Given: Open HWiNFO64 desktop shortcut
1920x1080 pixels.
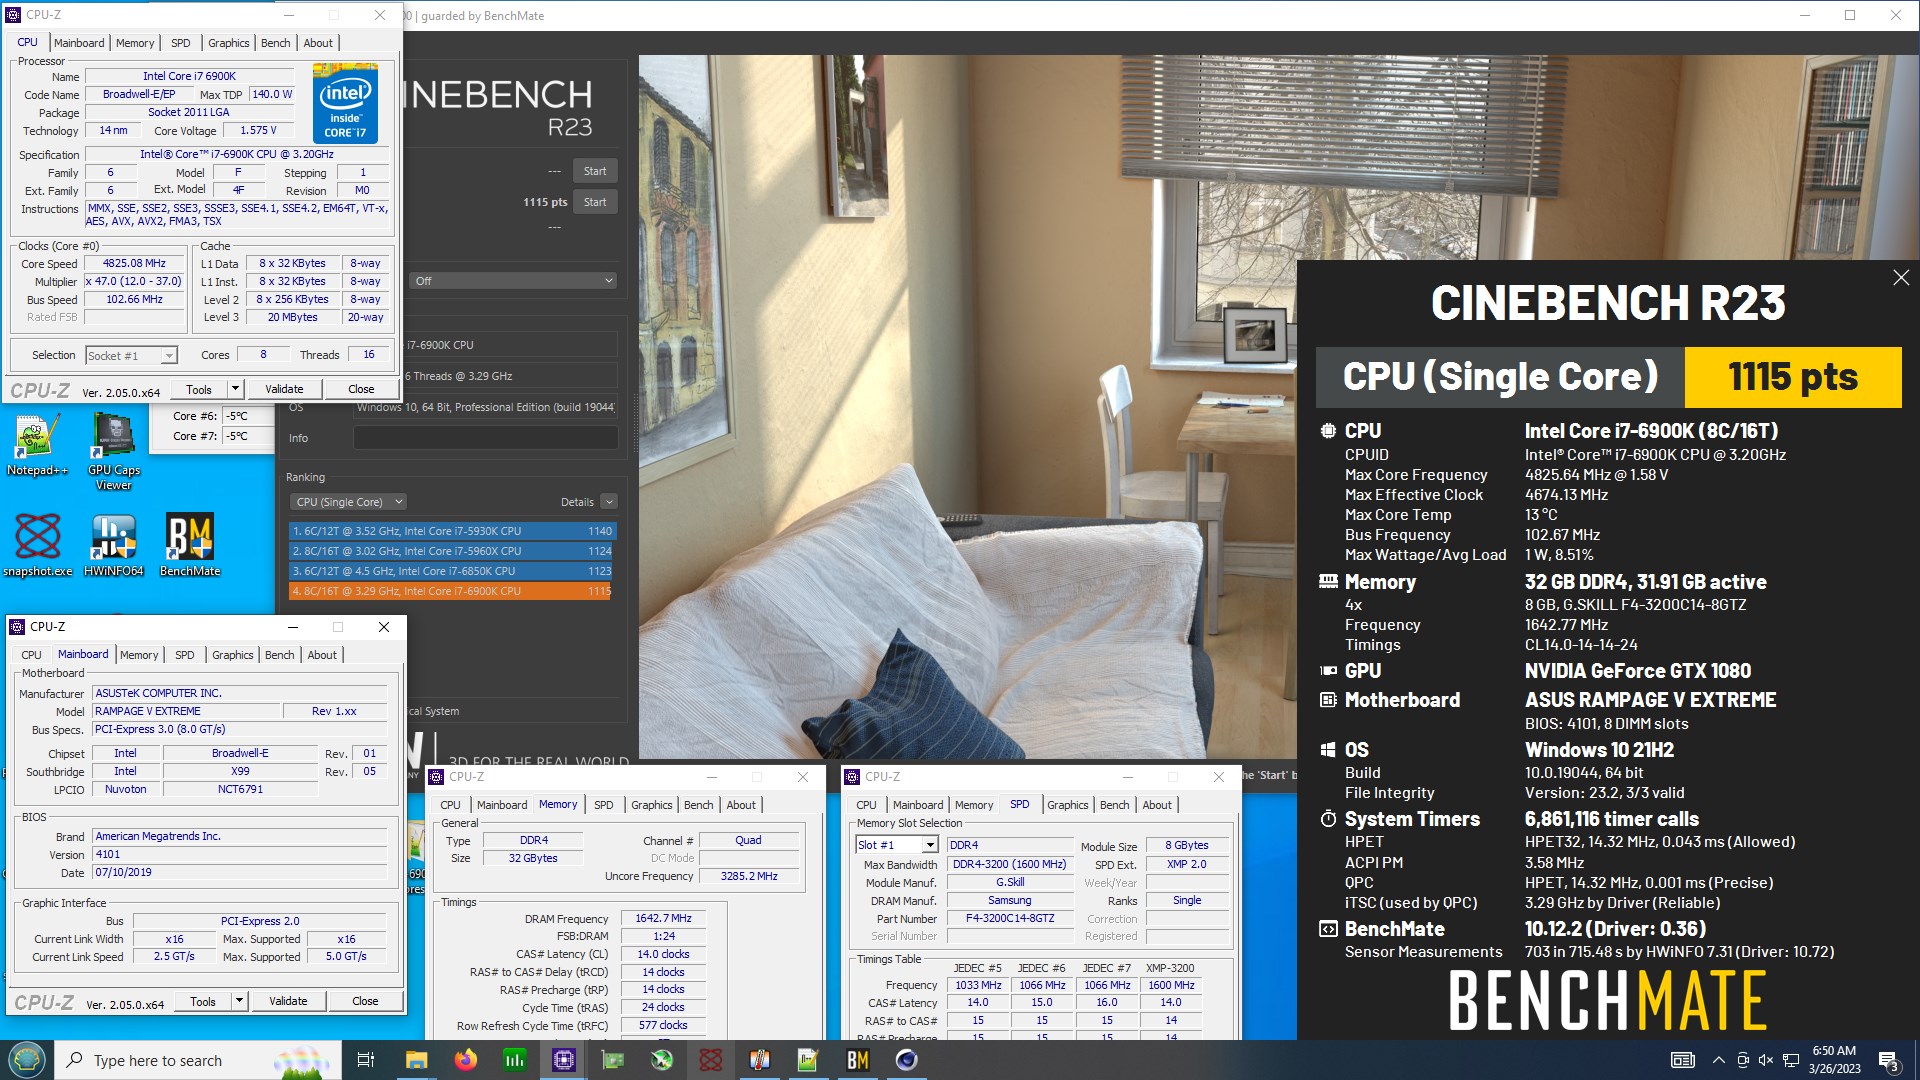Looking at the screenshot, I should click(x=114, y=545).
